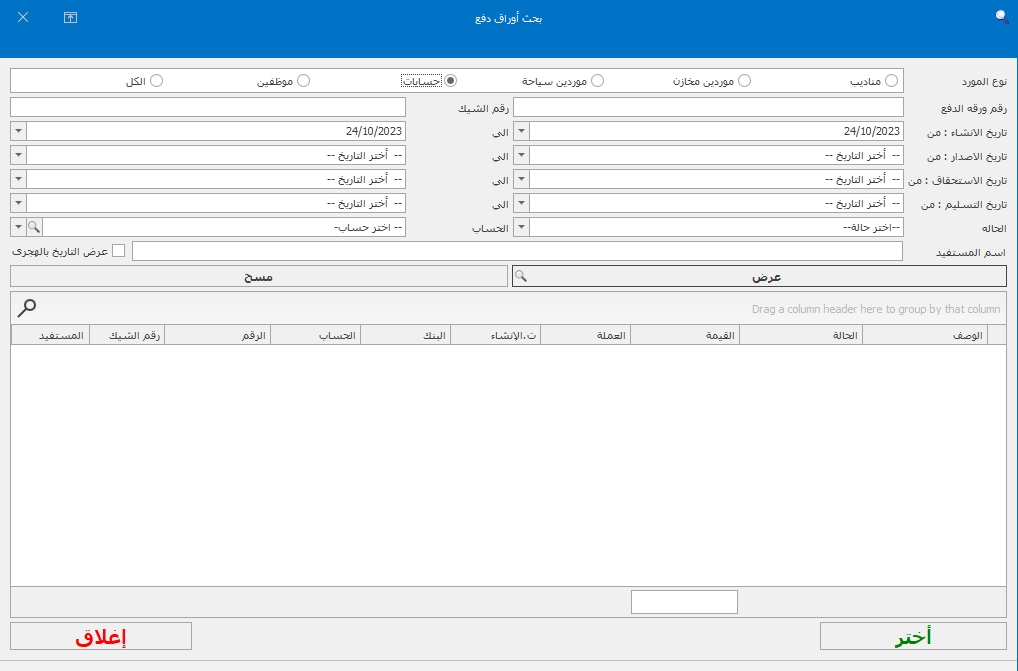The width and height of the screenshot is (1018, 671).
Task: Open the الحساب account dropdown arrow
Action: [18, 228]
